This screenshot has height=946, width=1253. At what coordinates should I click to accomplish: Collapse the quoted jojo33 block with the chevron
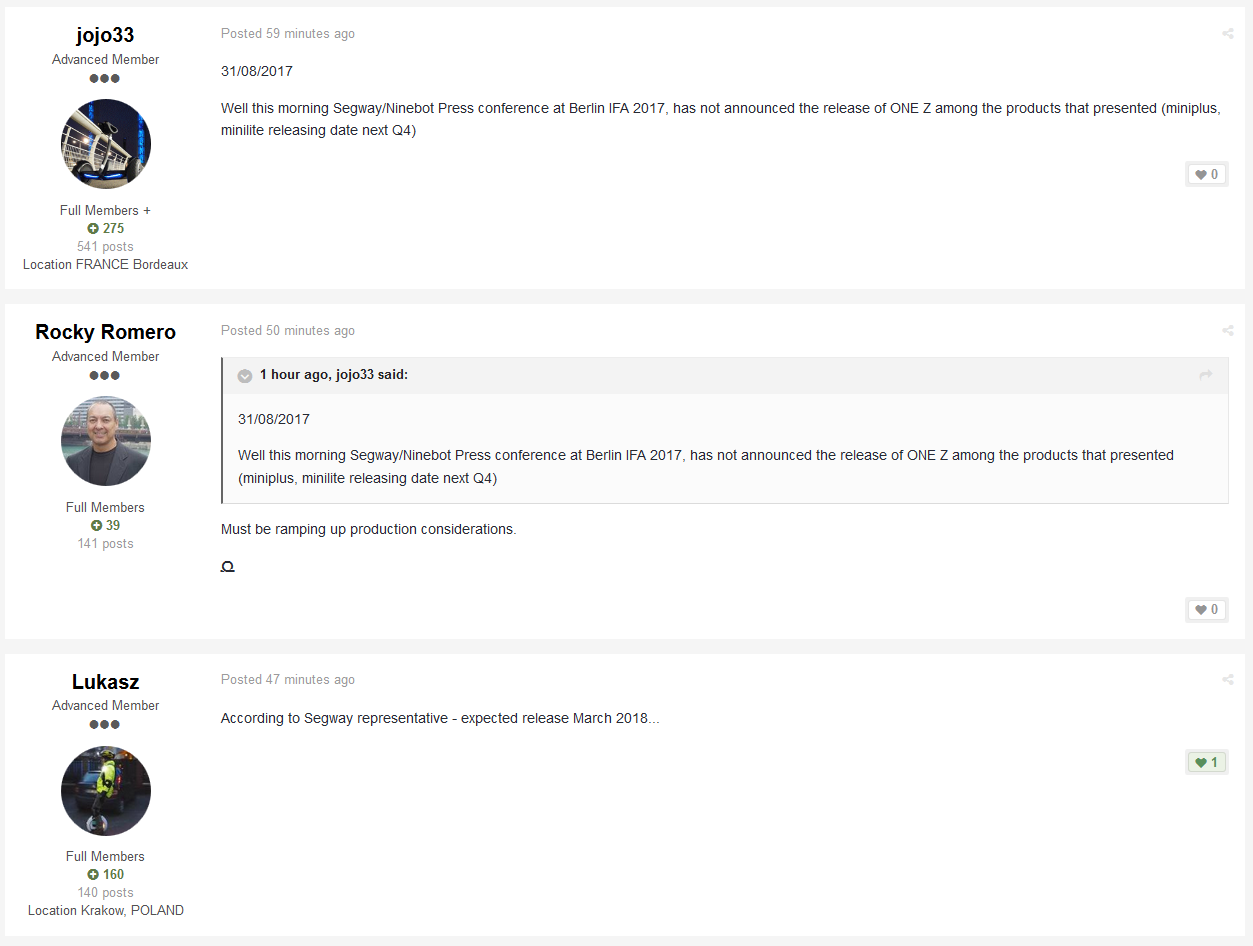pyautogui.click(x=245, y=376)
